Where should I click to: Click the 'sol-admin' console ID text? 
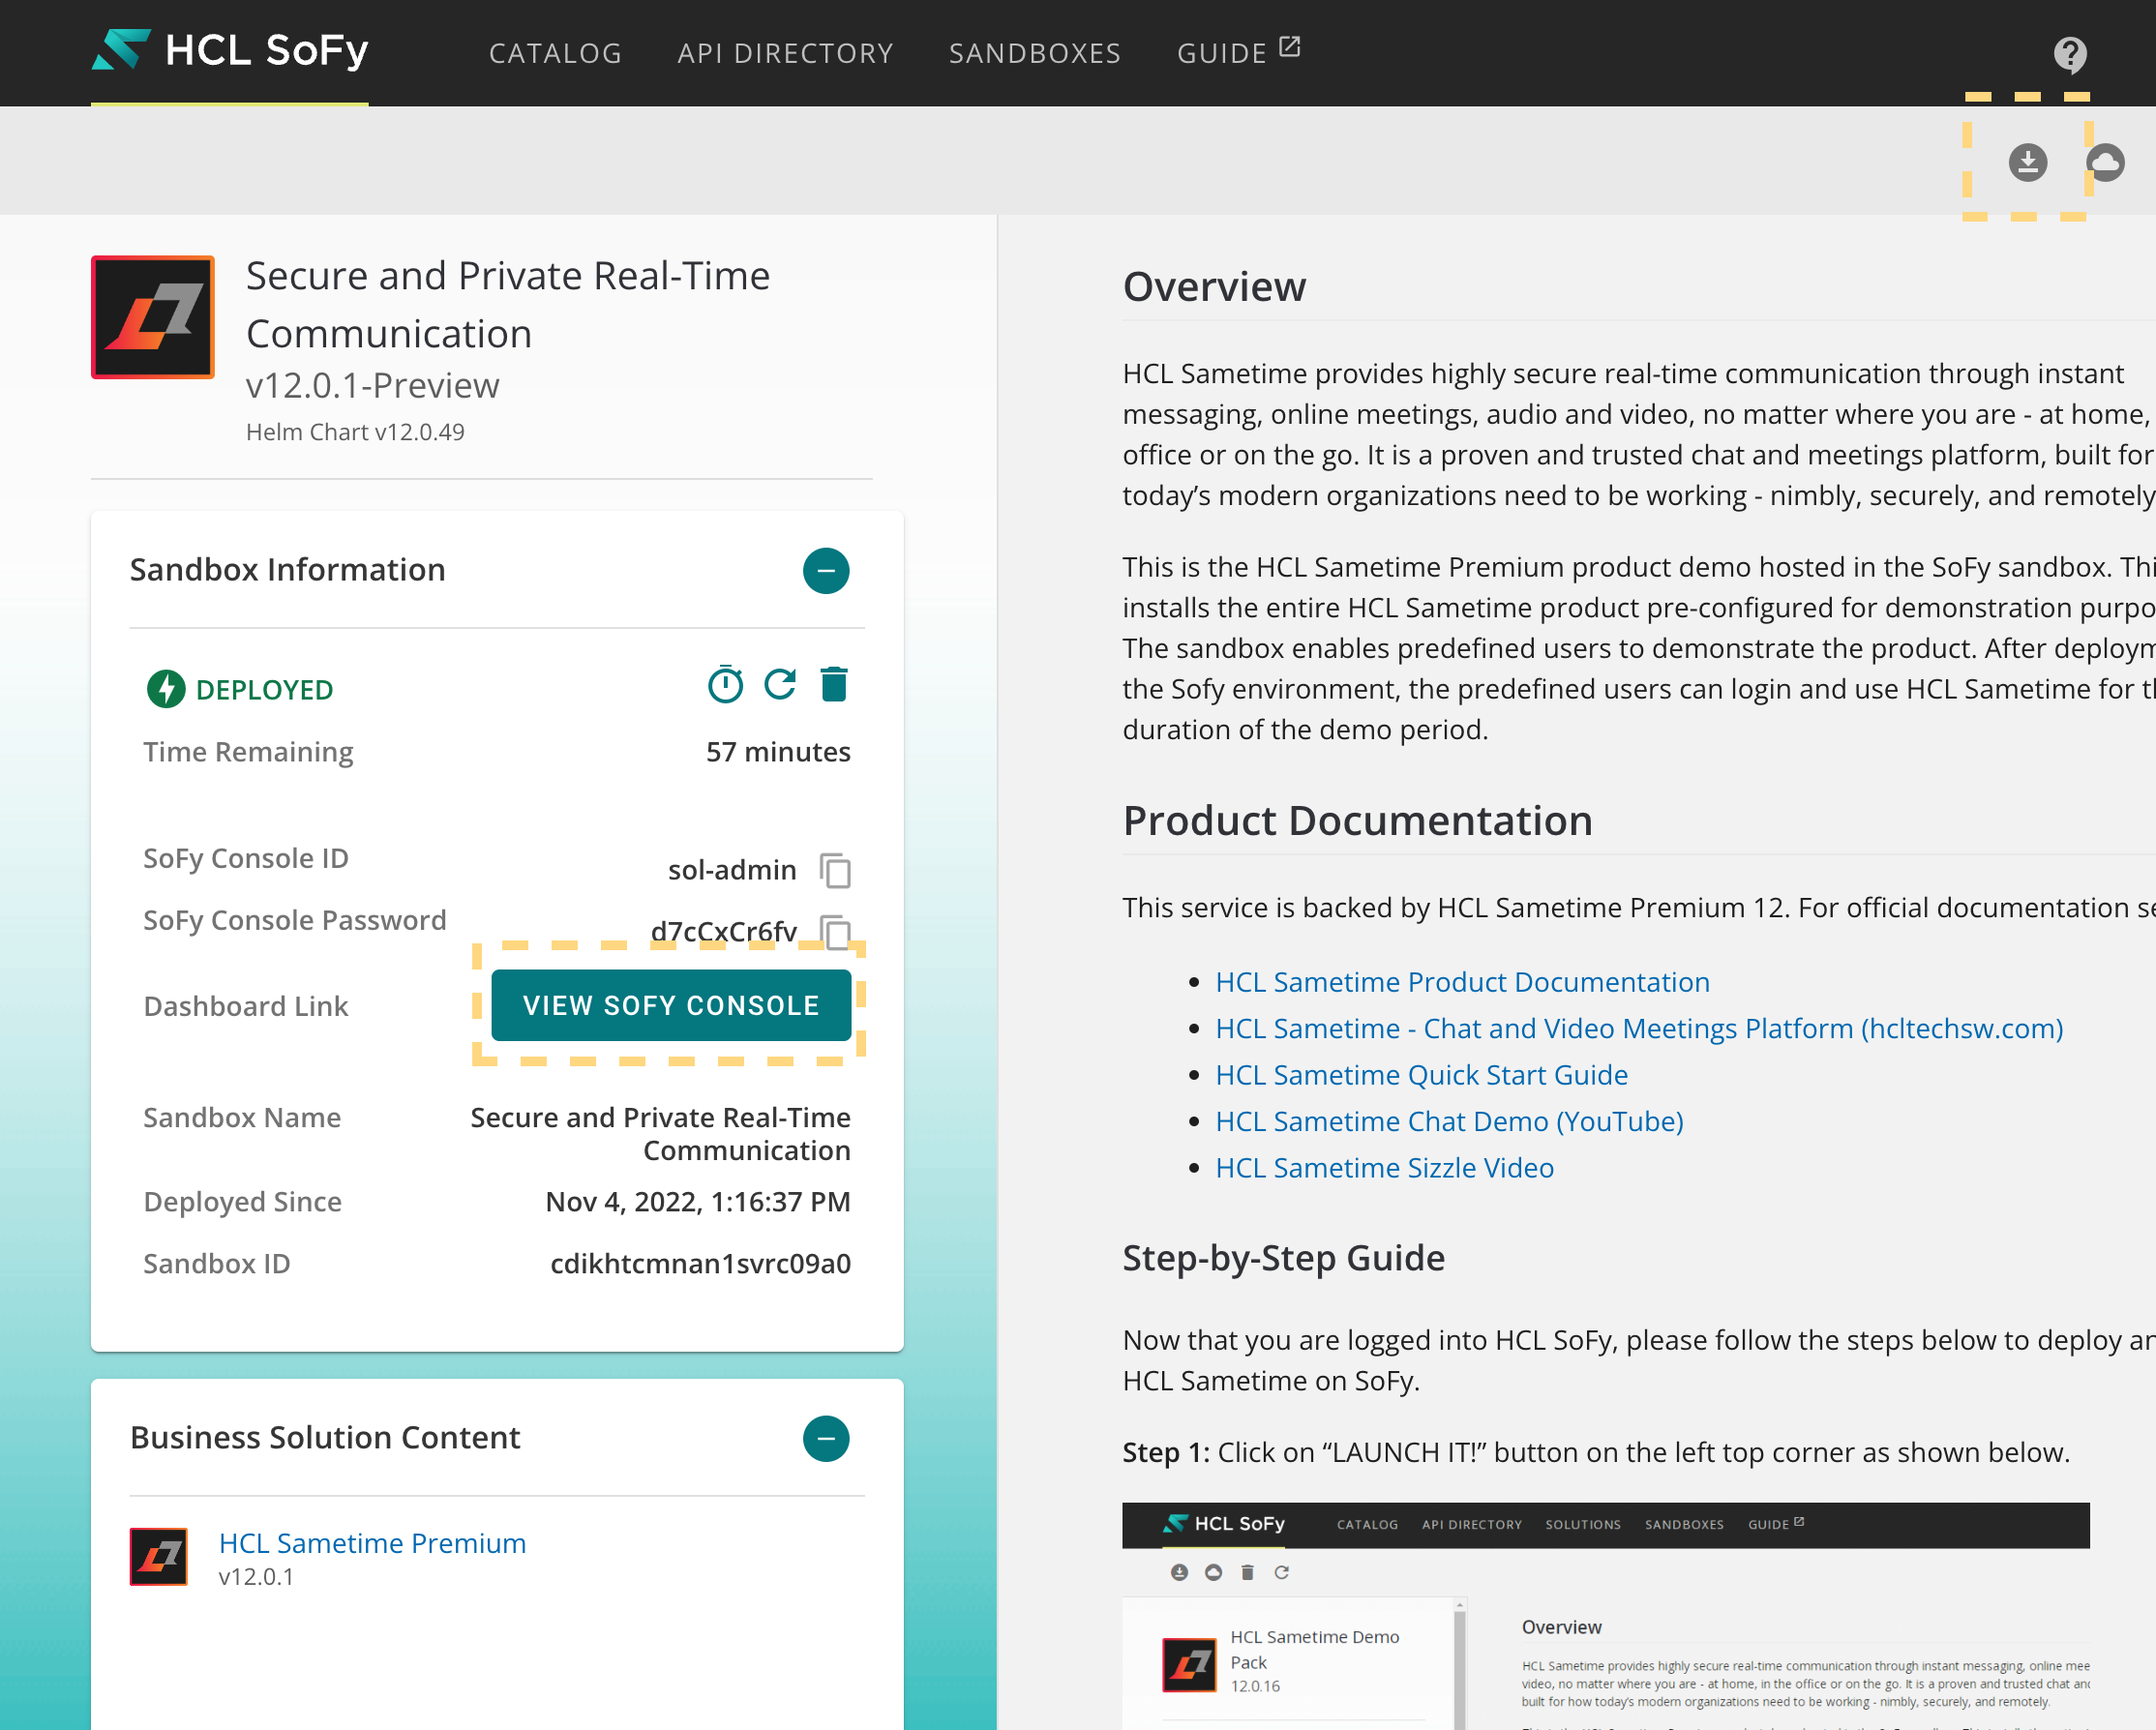tap(732, 870)
